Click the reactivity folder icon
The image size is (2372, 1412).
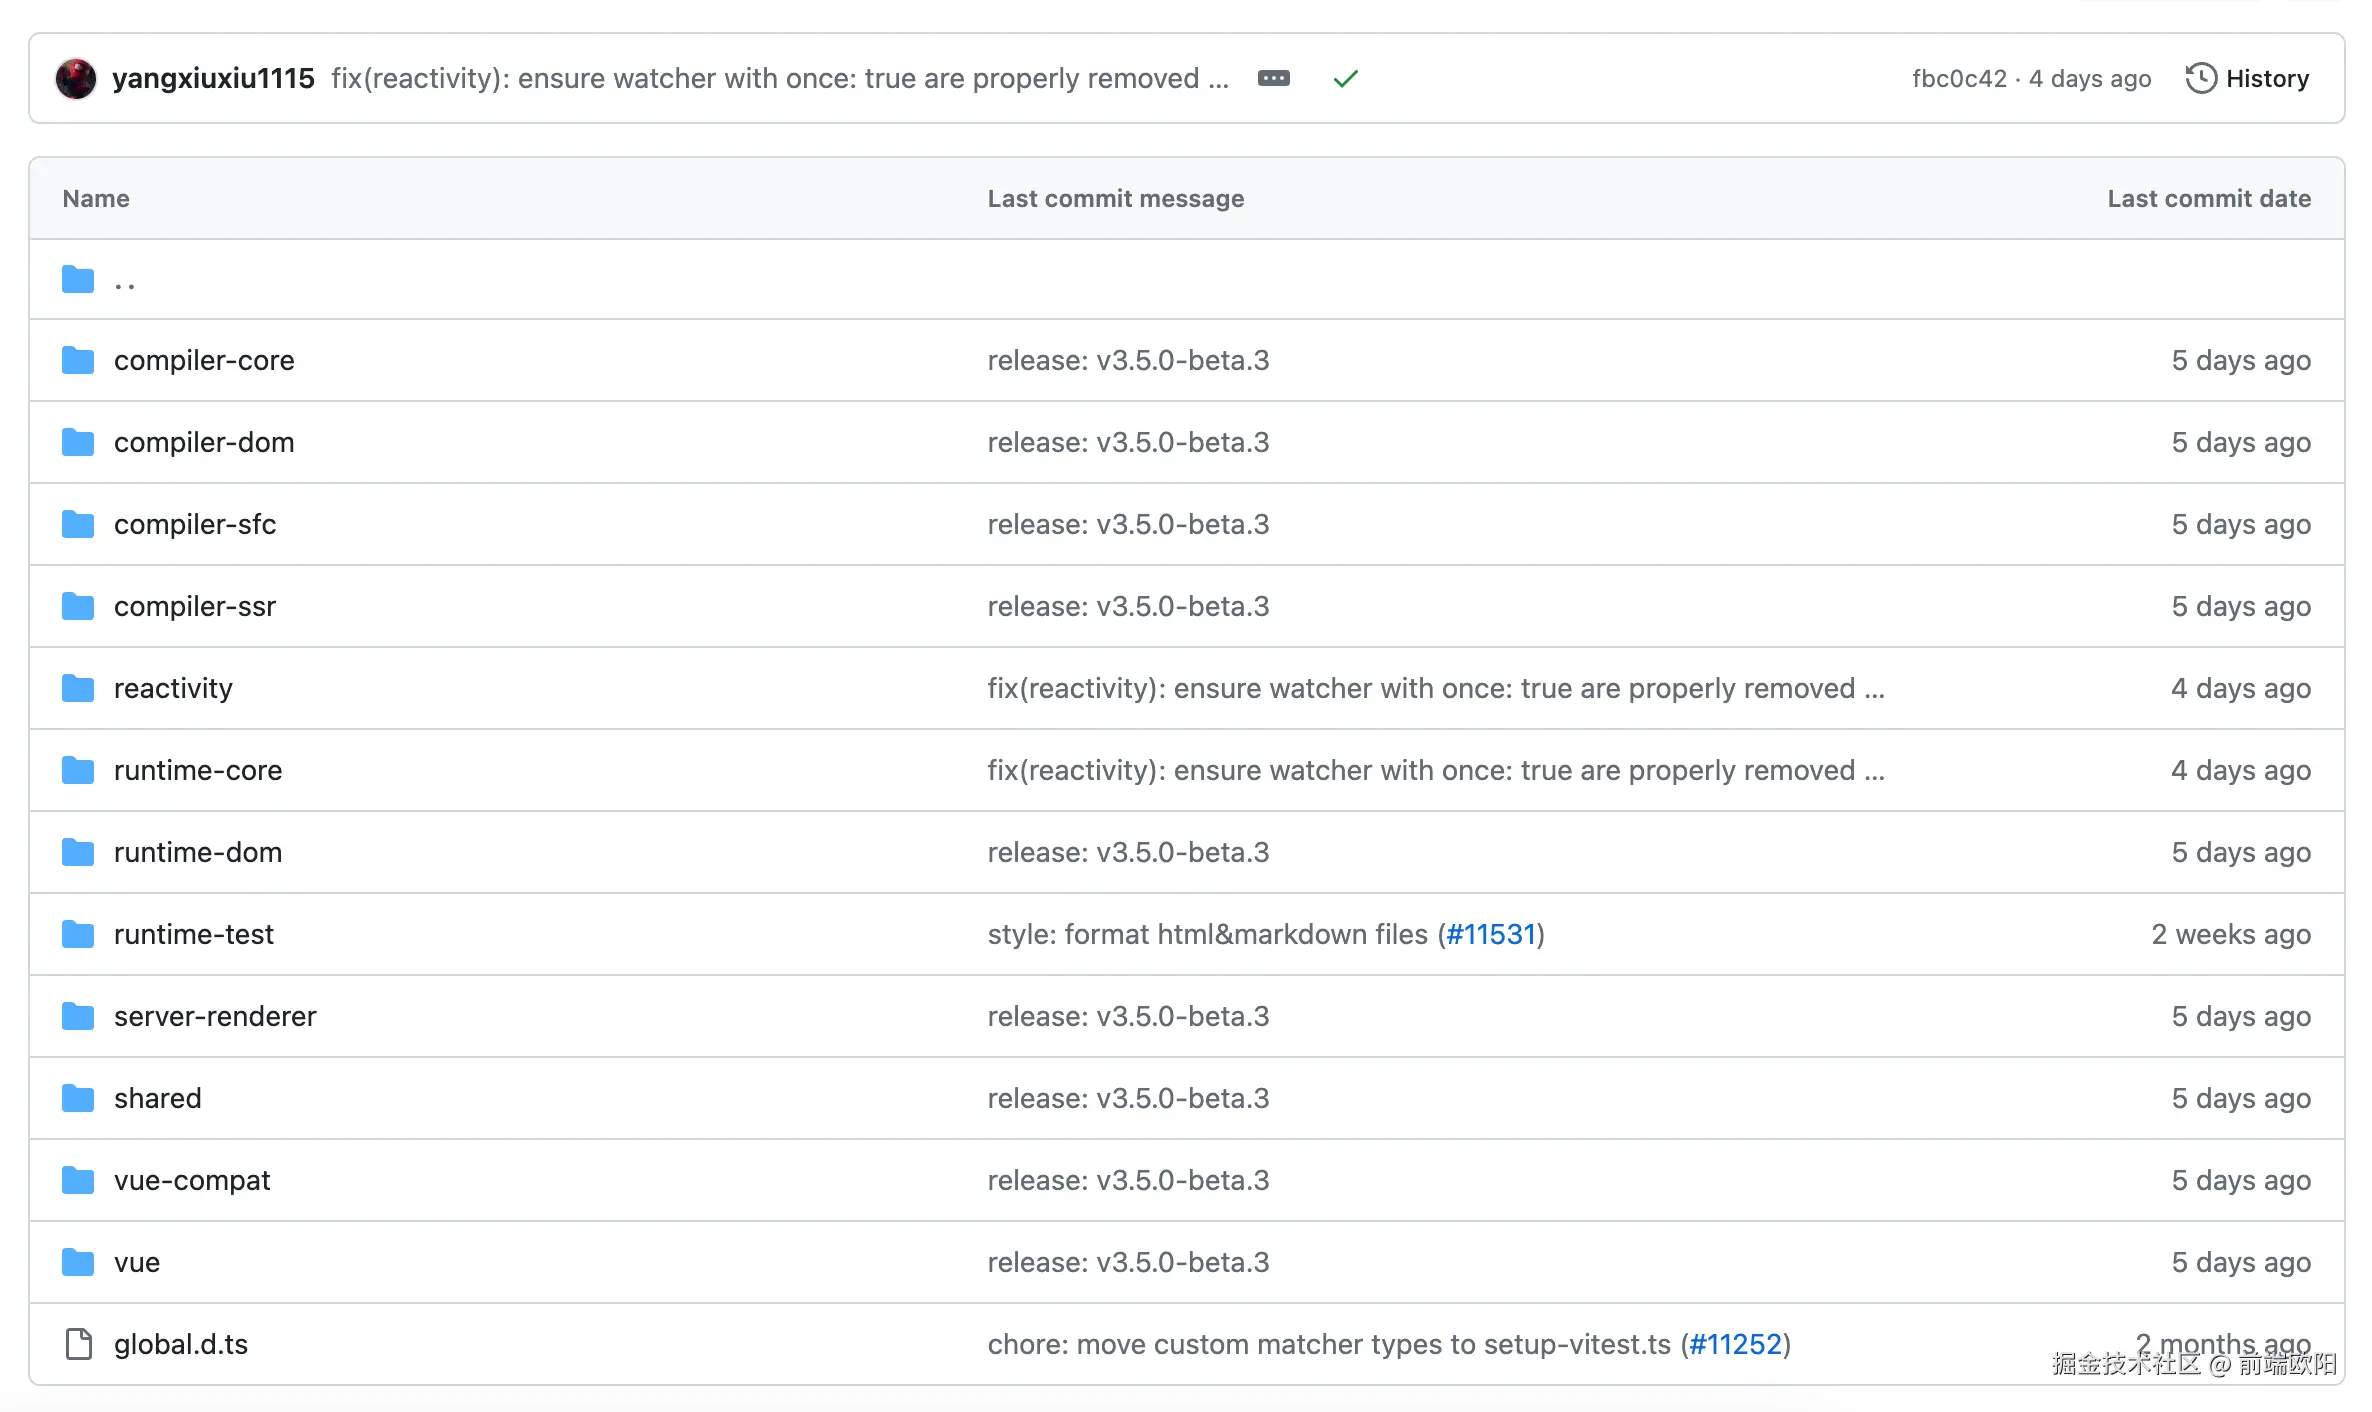(78, 689)
